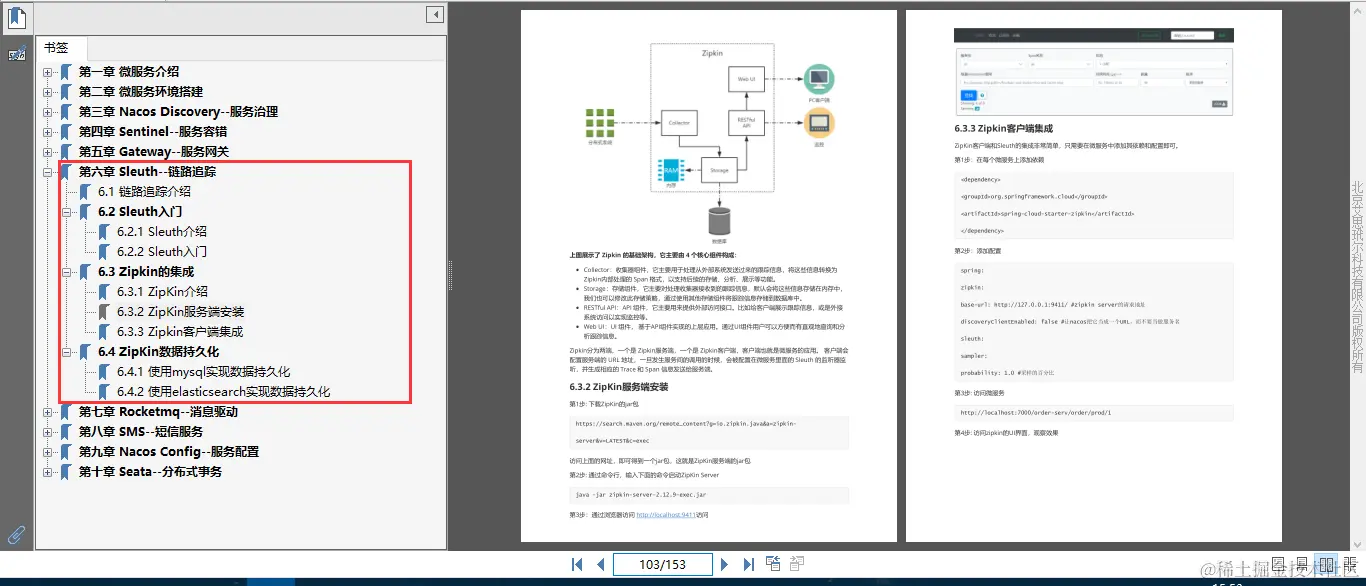
Task: Jump to the last page using toolbar icon
Action: click(x=749, y=564)
